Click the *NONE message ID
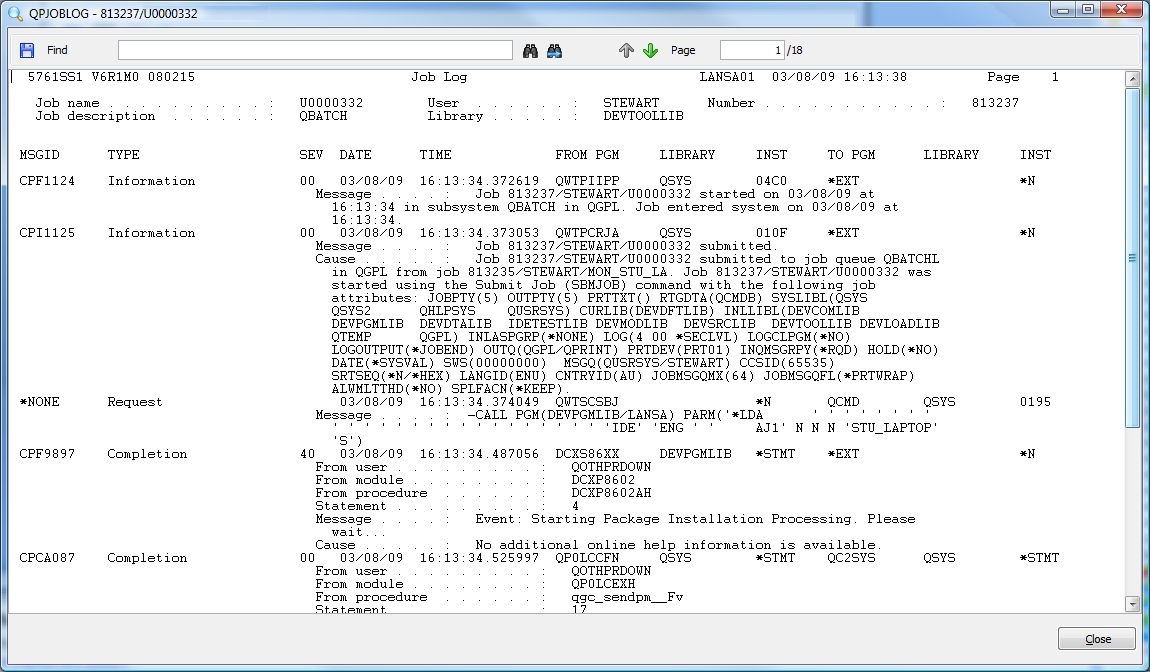 [40, 401]
